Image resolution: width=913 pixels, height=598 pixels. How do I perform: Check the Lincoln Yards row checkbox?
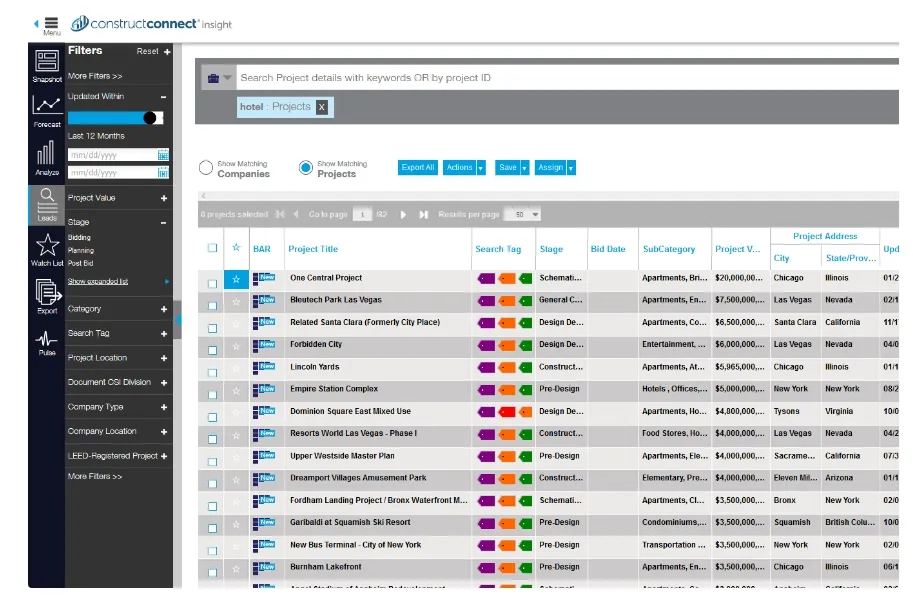coord(213,373)
